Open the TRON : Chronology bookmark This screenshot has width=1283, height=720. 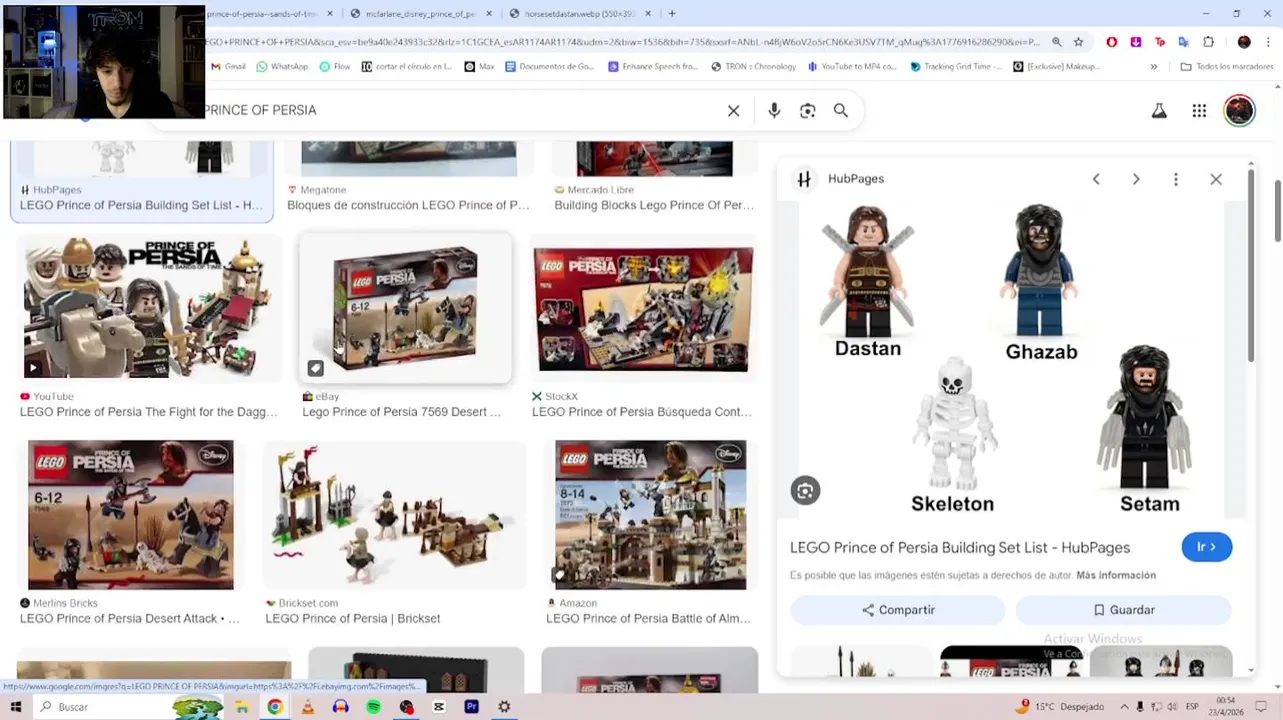tap(753, 67)
